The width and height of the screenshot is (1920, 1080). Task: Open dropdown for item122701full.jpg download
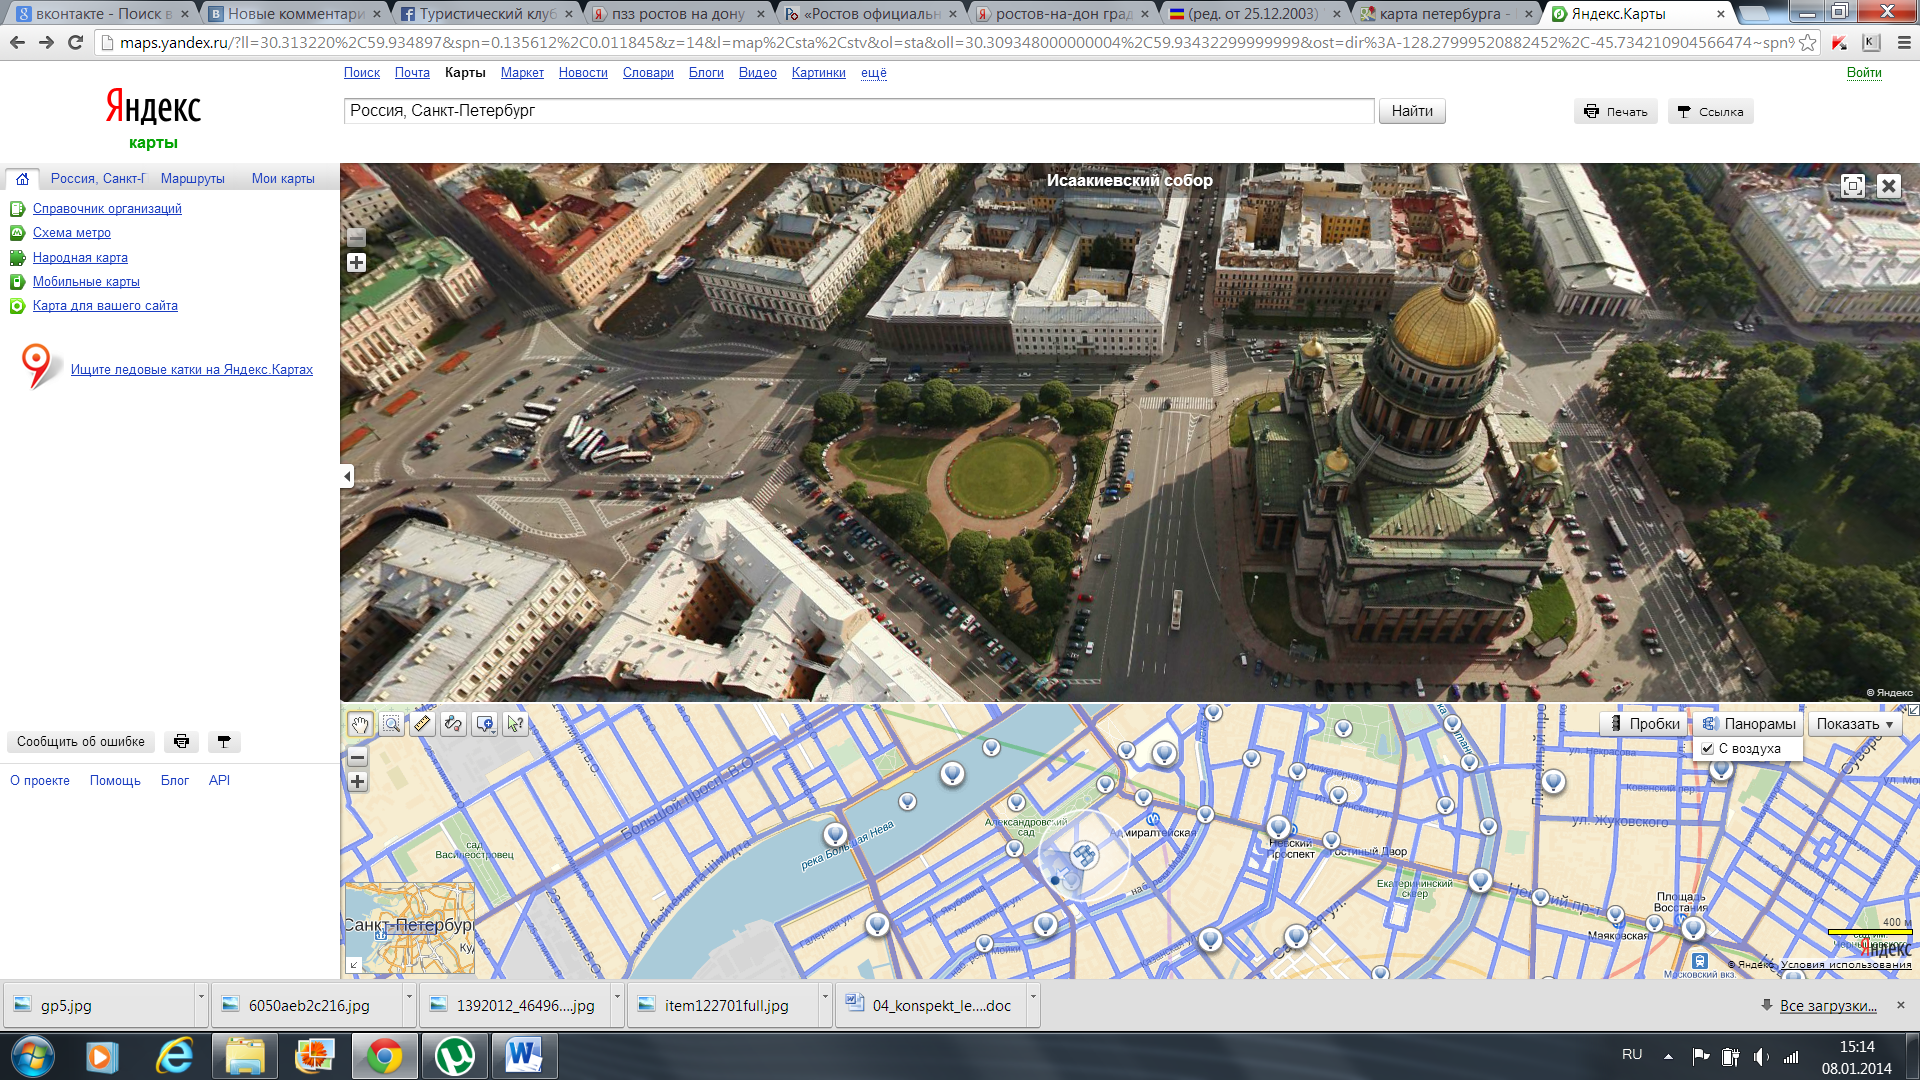coord(825,1005)
